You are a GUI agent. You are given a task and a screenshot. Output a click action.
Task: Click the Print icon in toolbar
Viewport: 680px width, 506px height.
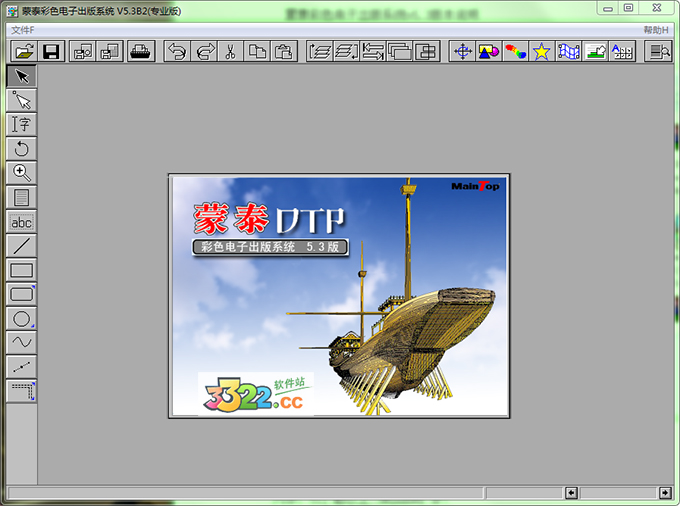point(141,51)
